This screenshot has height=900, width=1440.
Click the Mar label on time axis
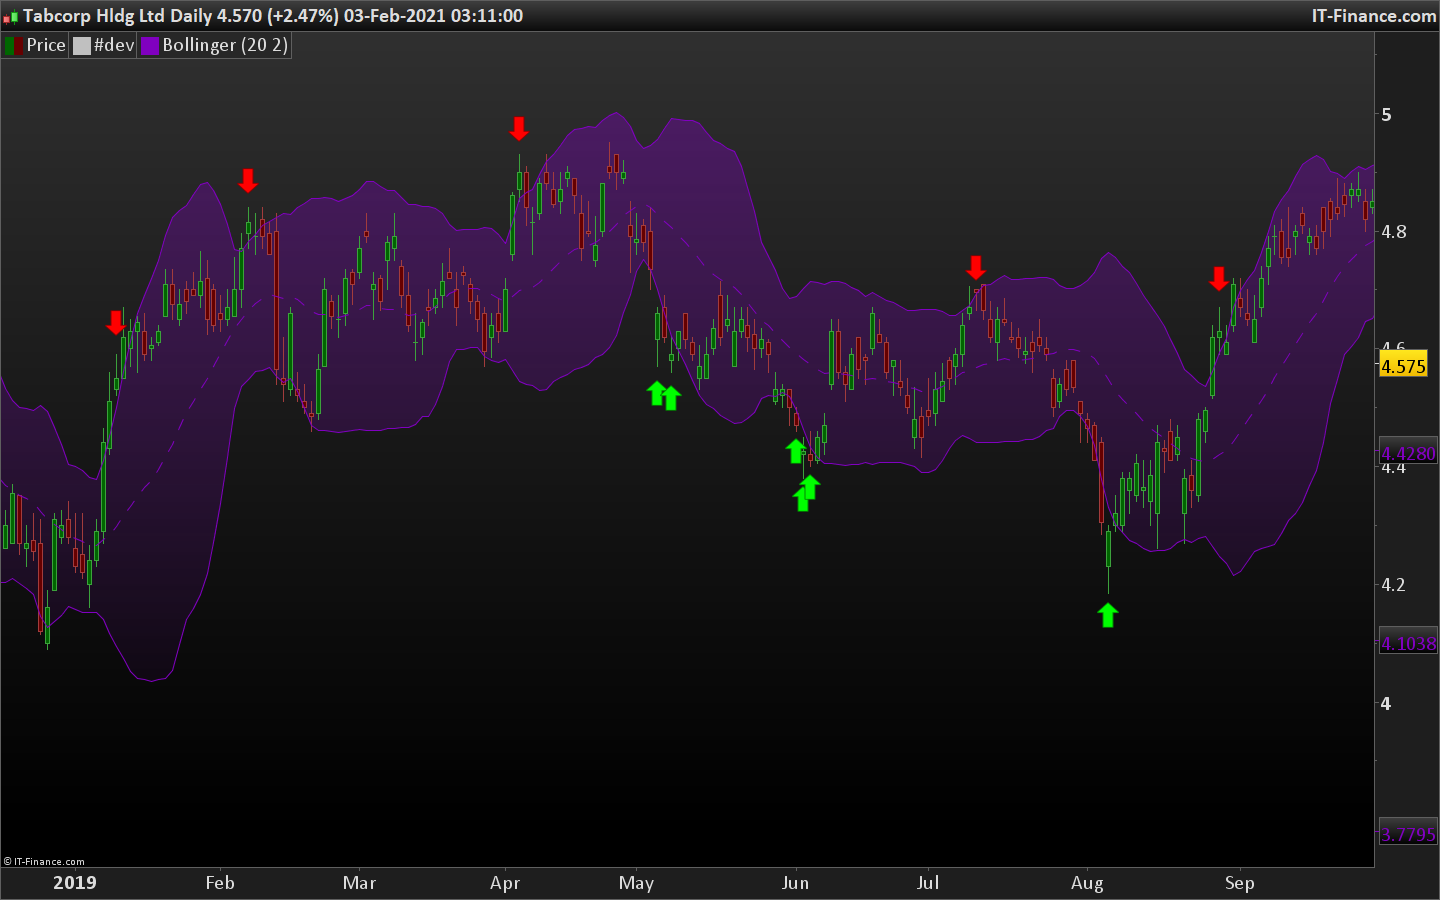click(359, 883)
